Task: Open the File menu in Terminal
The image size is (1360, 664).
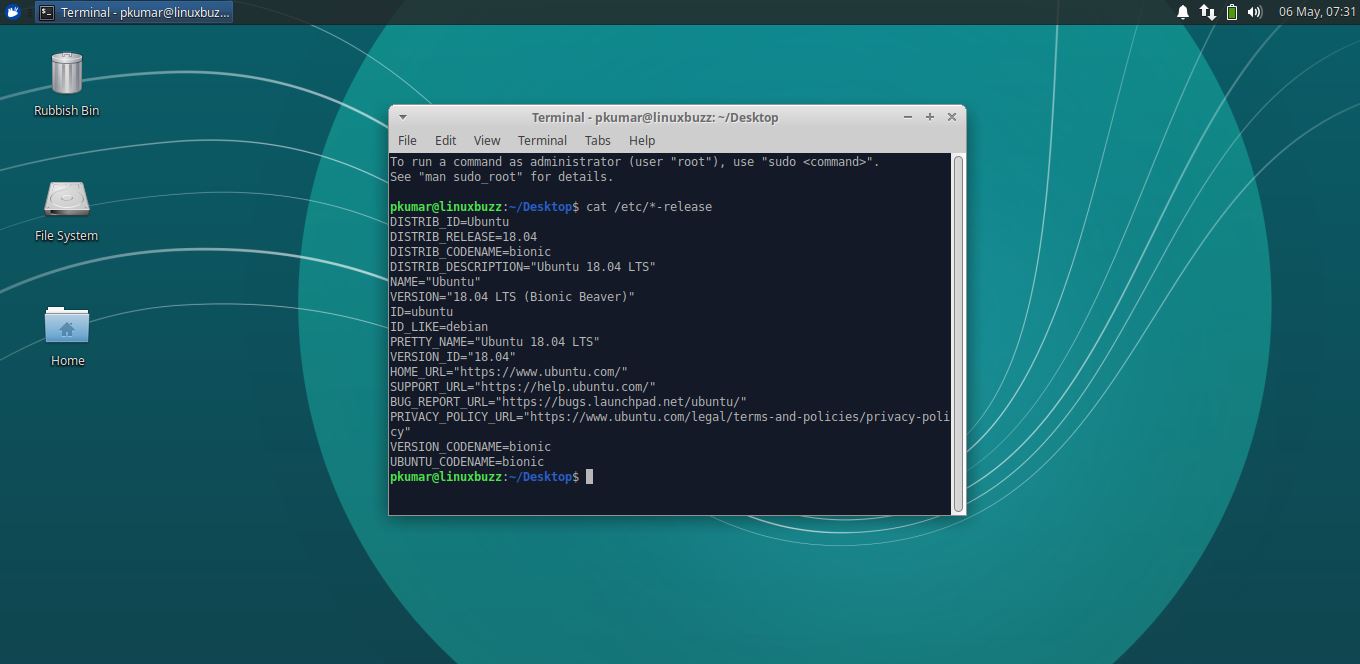Action: point(407,141)
